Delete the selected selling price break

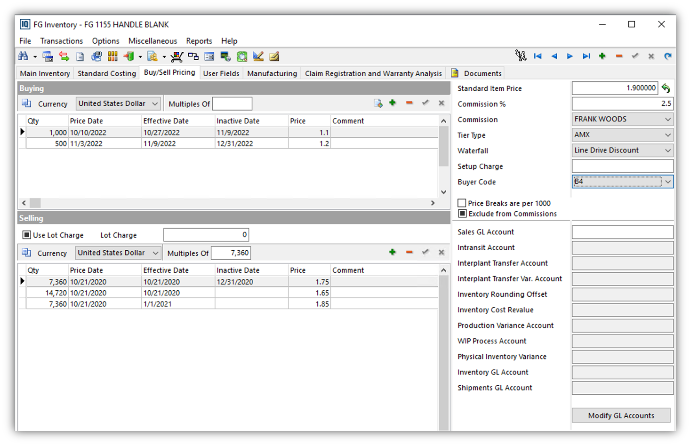409,253
